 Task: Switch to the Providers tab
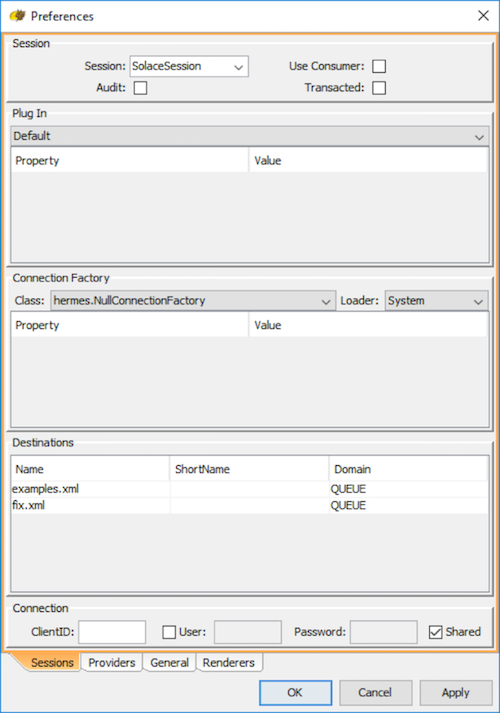pyautogui.click(x=112, y=663)
